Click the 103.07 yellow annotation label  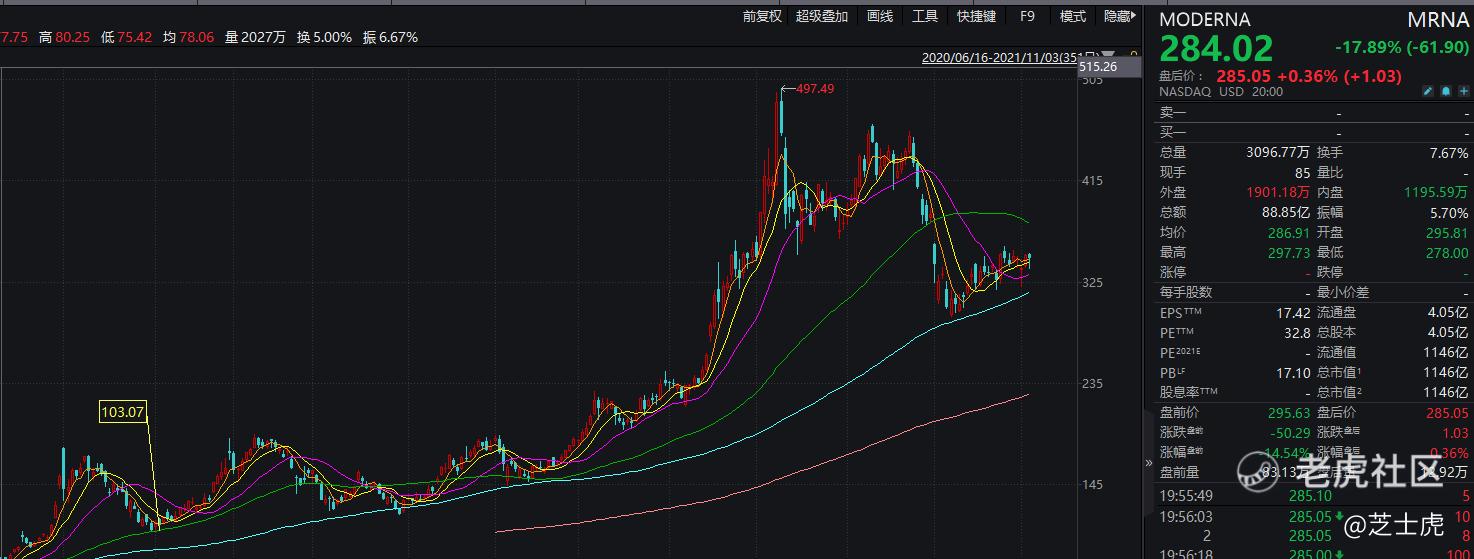coord(123,410)
